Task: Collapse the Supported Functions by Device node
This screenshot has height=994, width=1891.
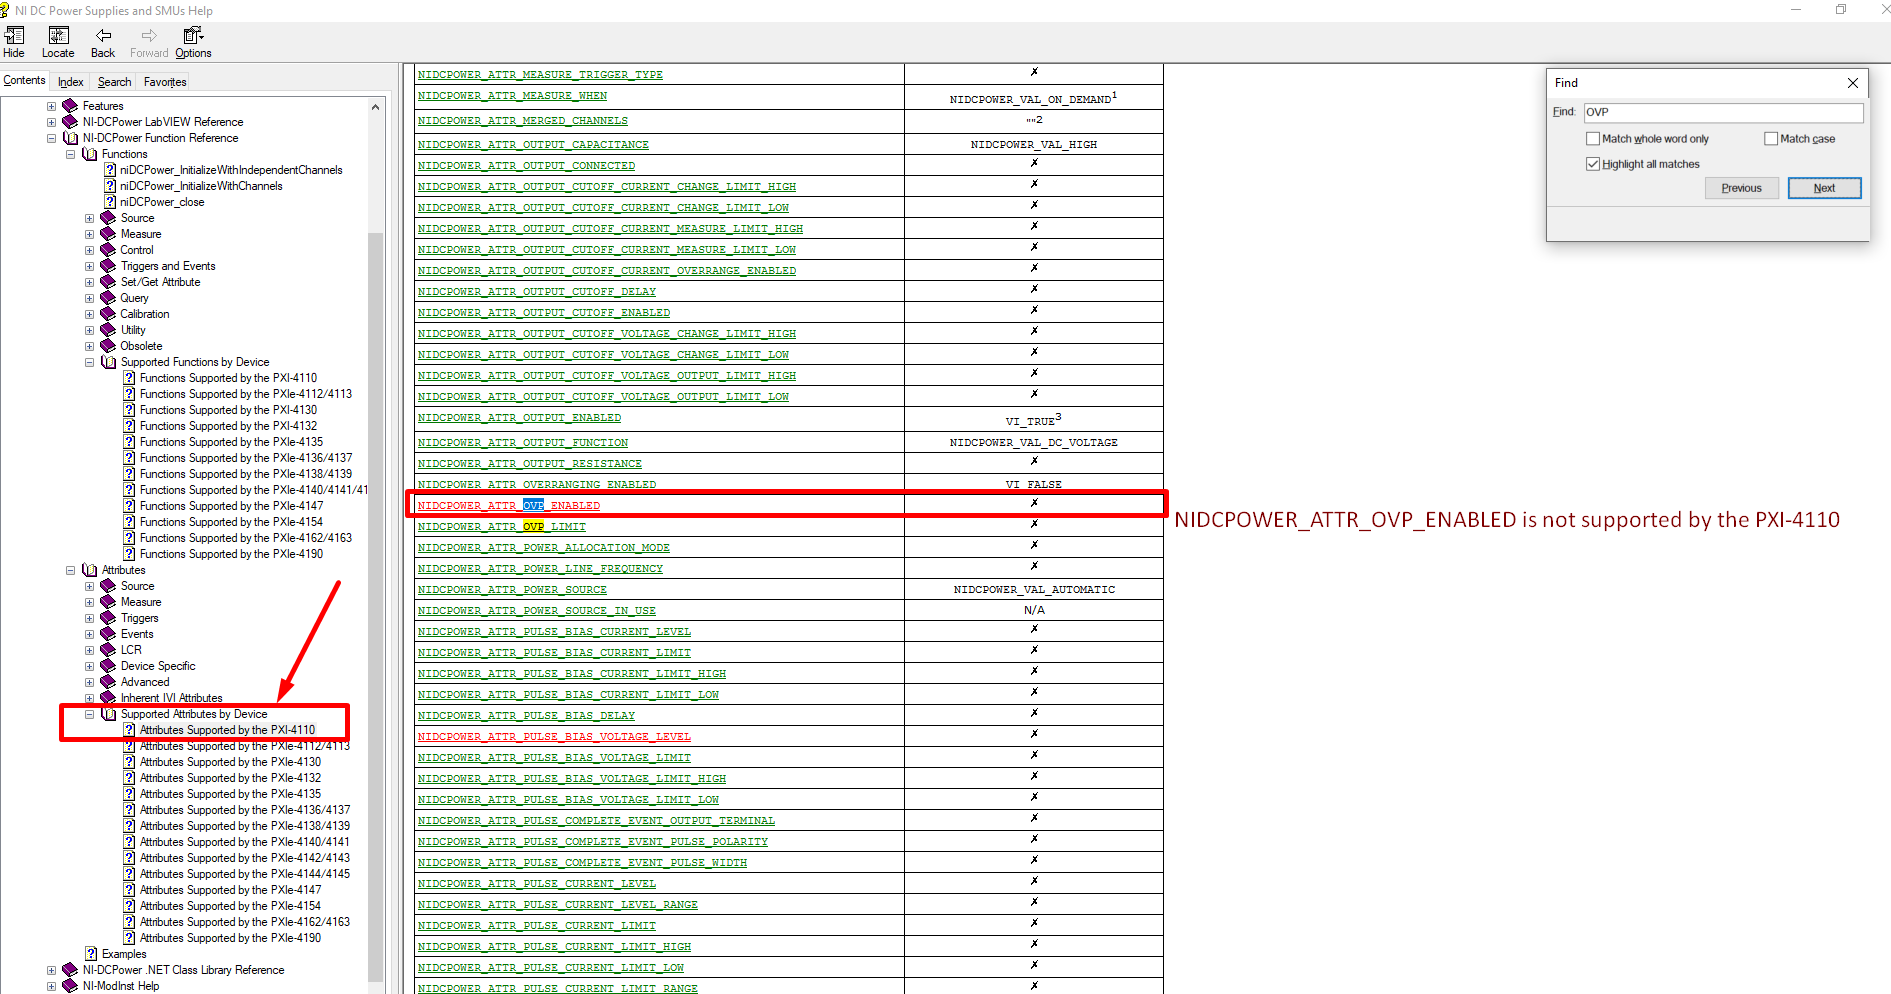Action: (89, 362)
